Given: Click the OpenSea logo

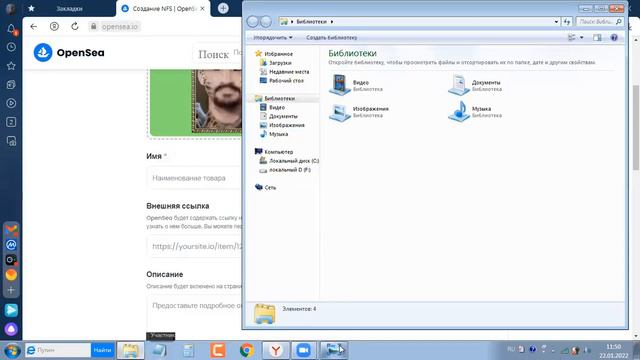Looking at the screenshot, I should (x=69, y=53).
